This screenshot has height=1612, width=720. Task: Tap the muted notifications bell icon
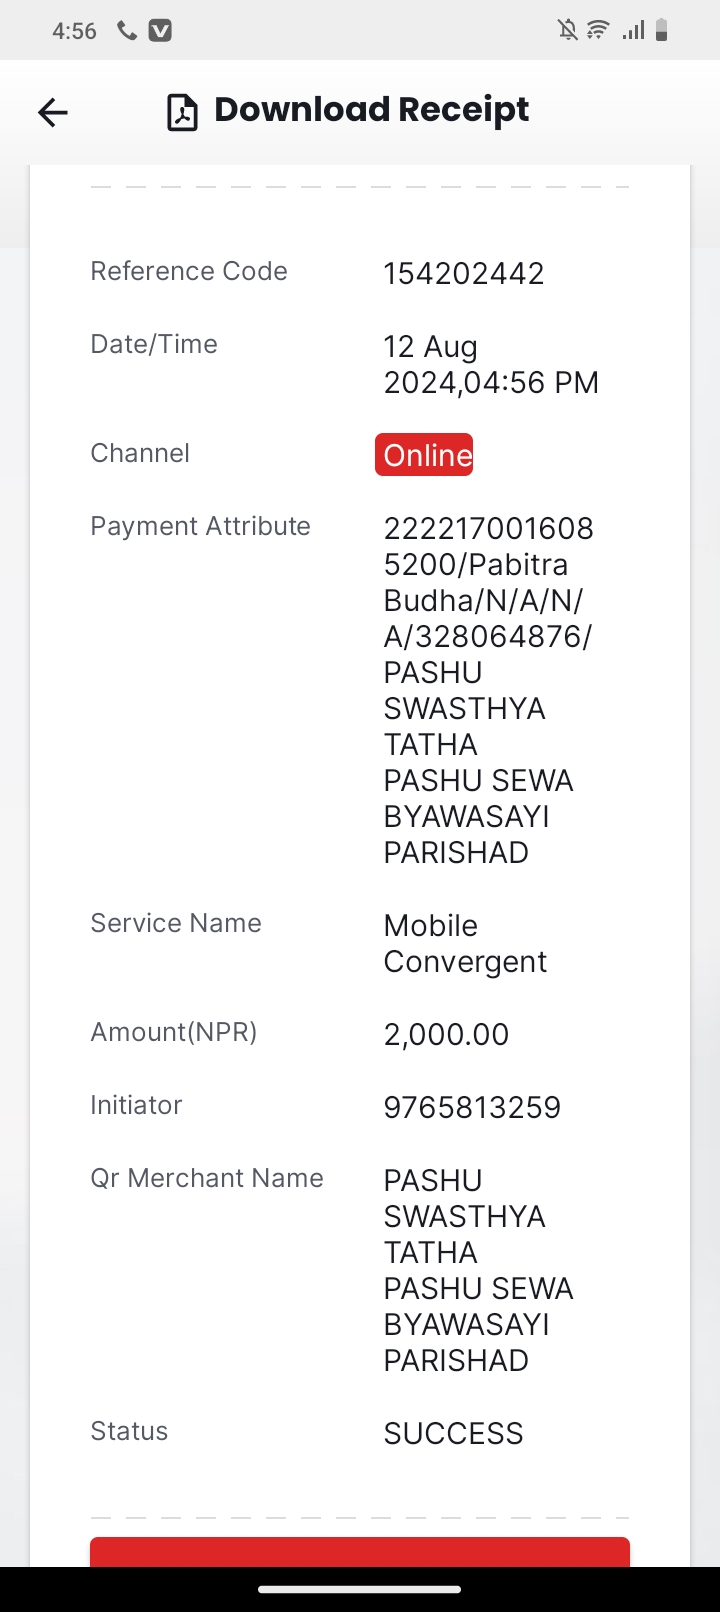(568, 31)
